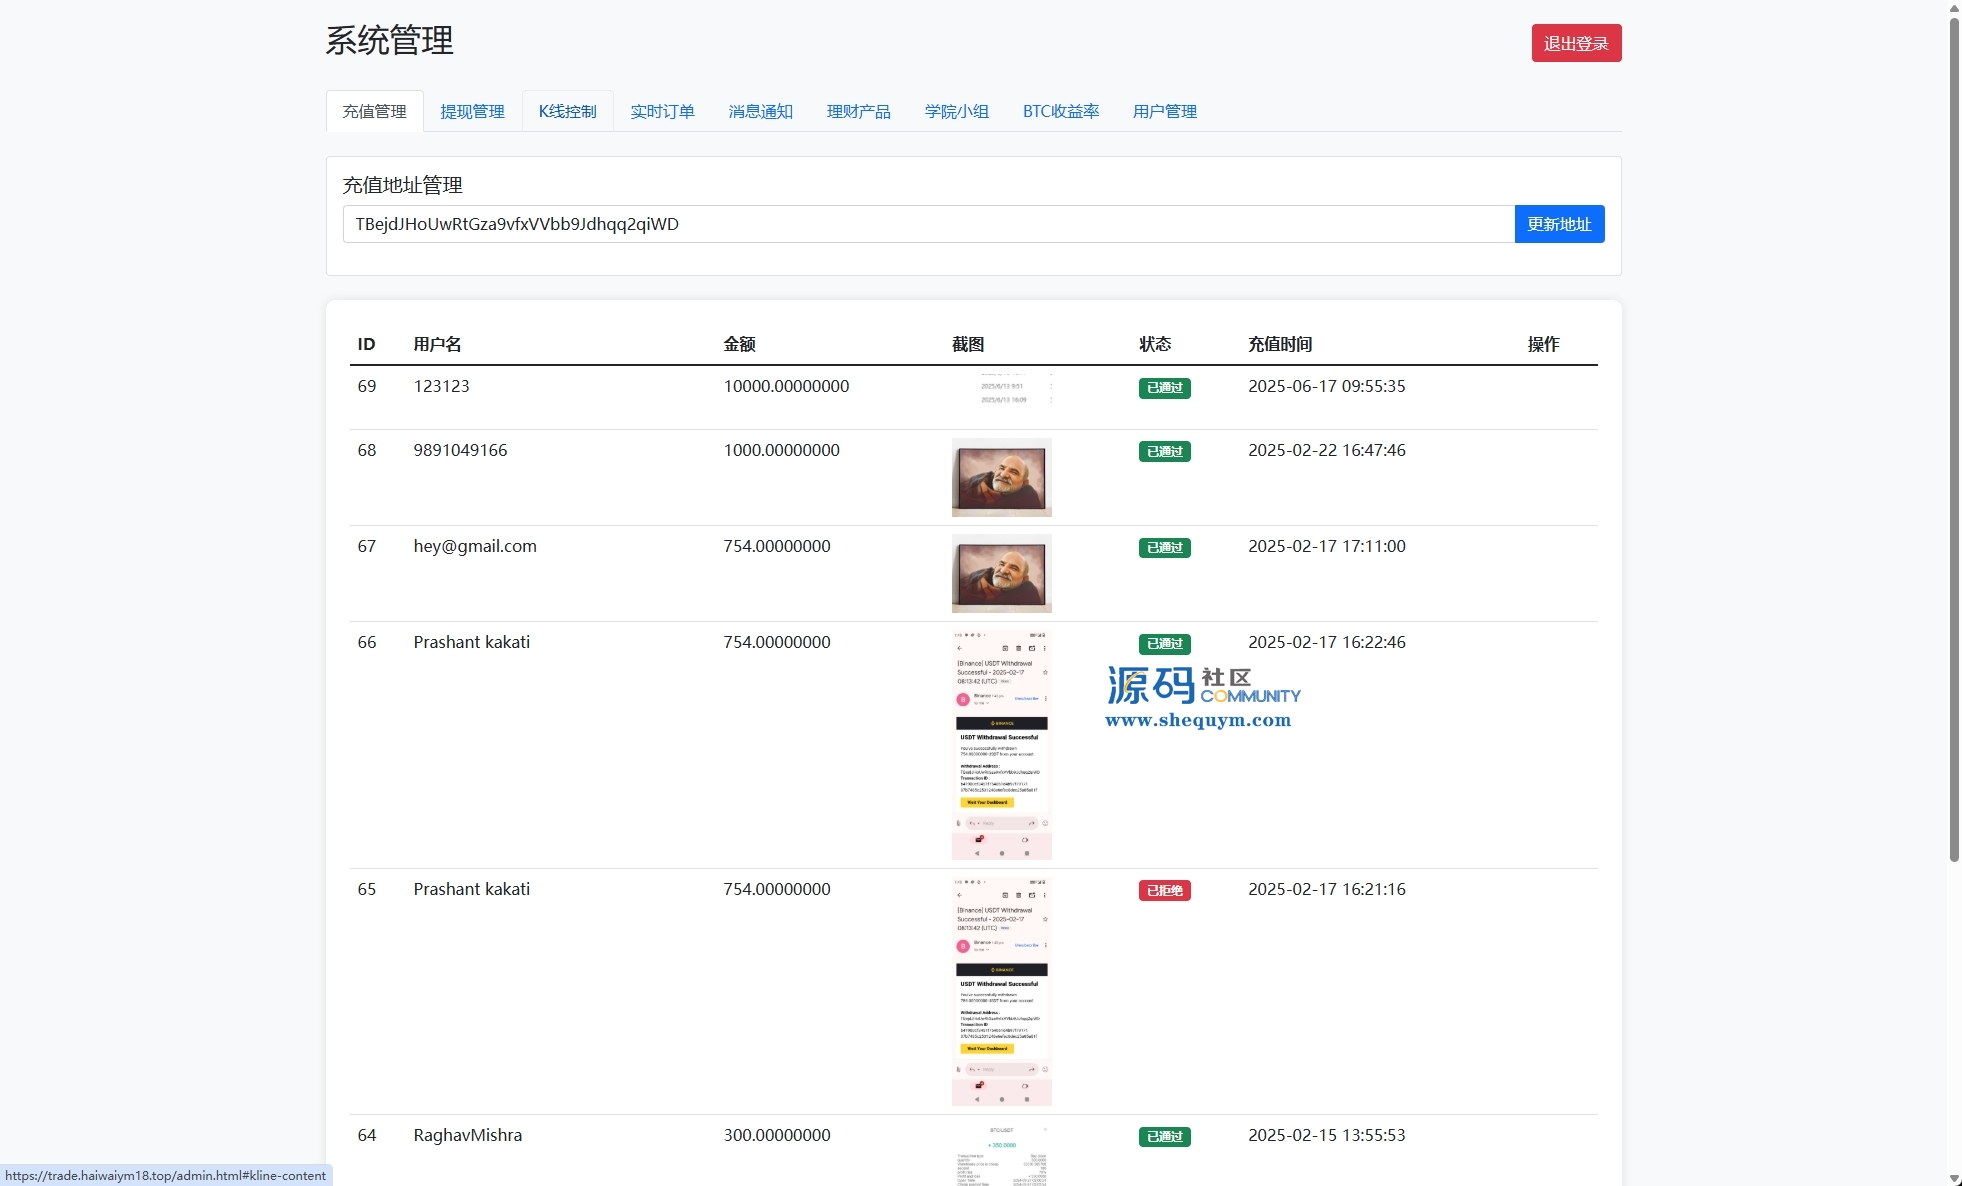Open Binance screenshot for order ID 65
Viewport: 1962px width, 1186px height.
[1001, 991]
